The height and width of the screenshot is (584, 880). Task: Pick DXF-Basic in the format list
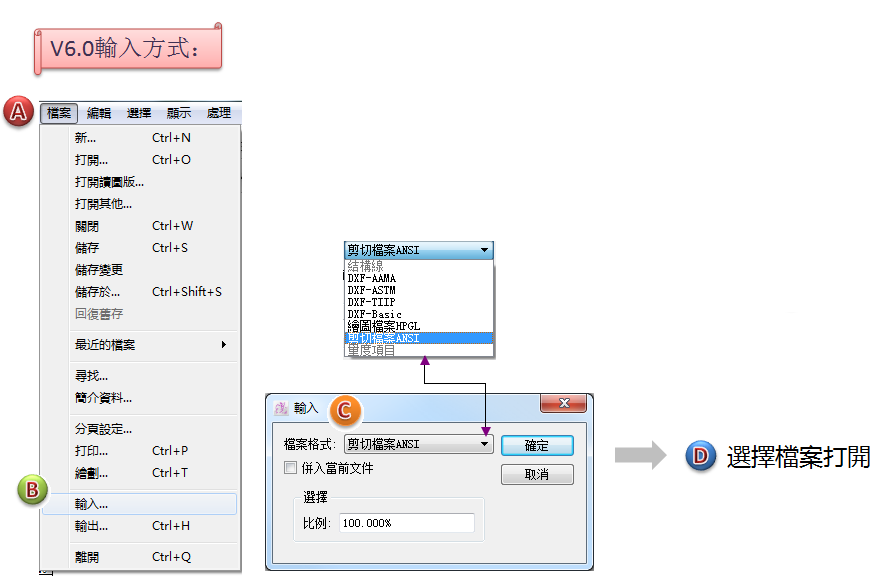(x=419, y=314)
